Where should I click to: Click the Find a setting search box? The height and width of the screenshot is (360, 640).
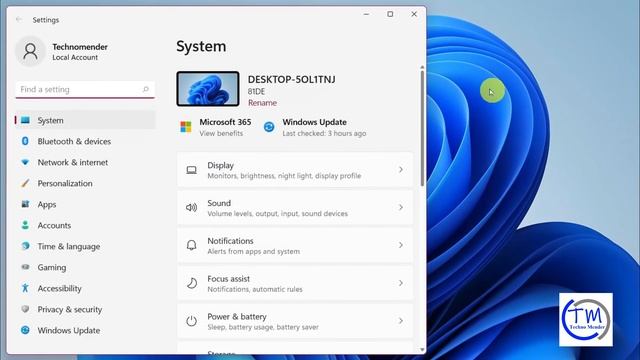[x=85, y=89]
